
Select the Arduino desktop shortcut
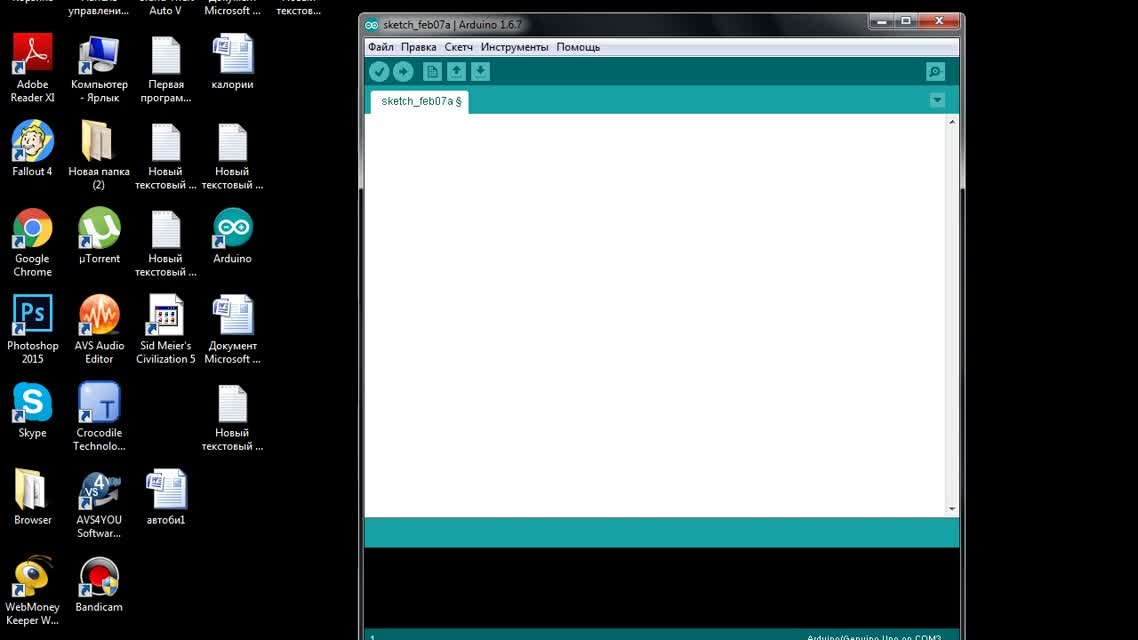(232, 236)
